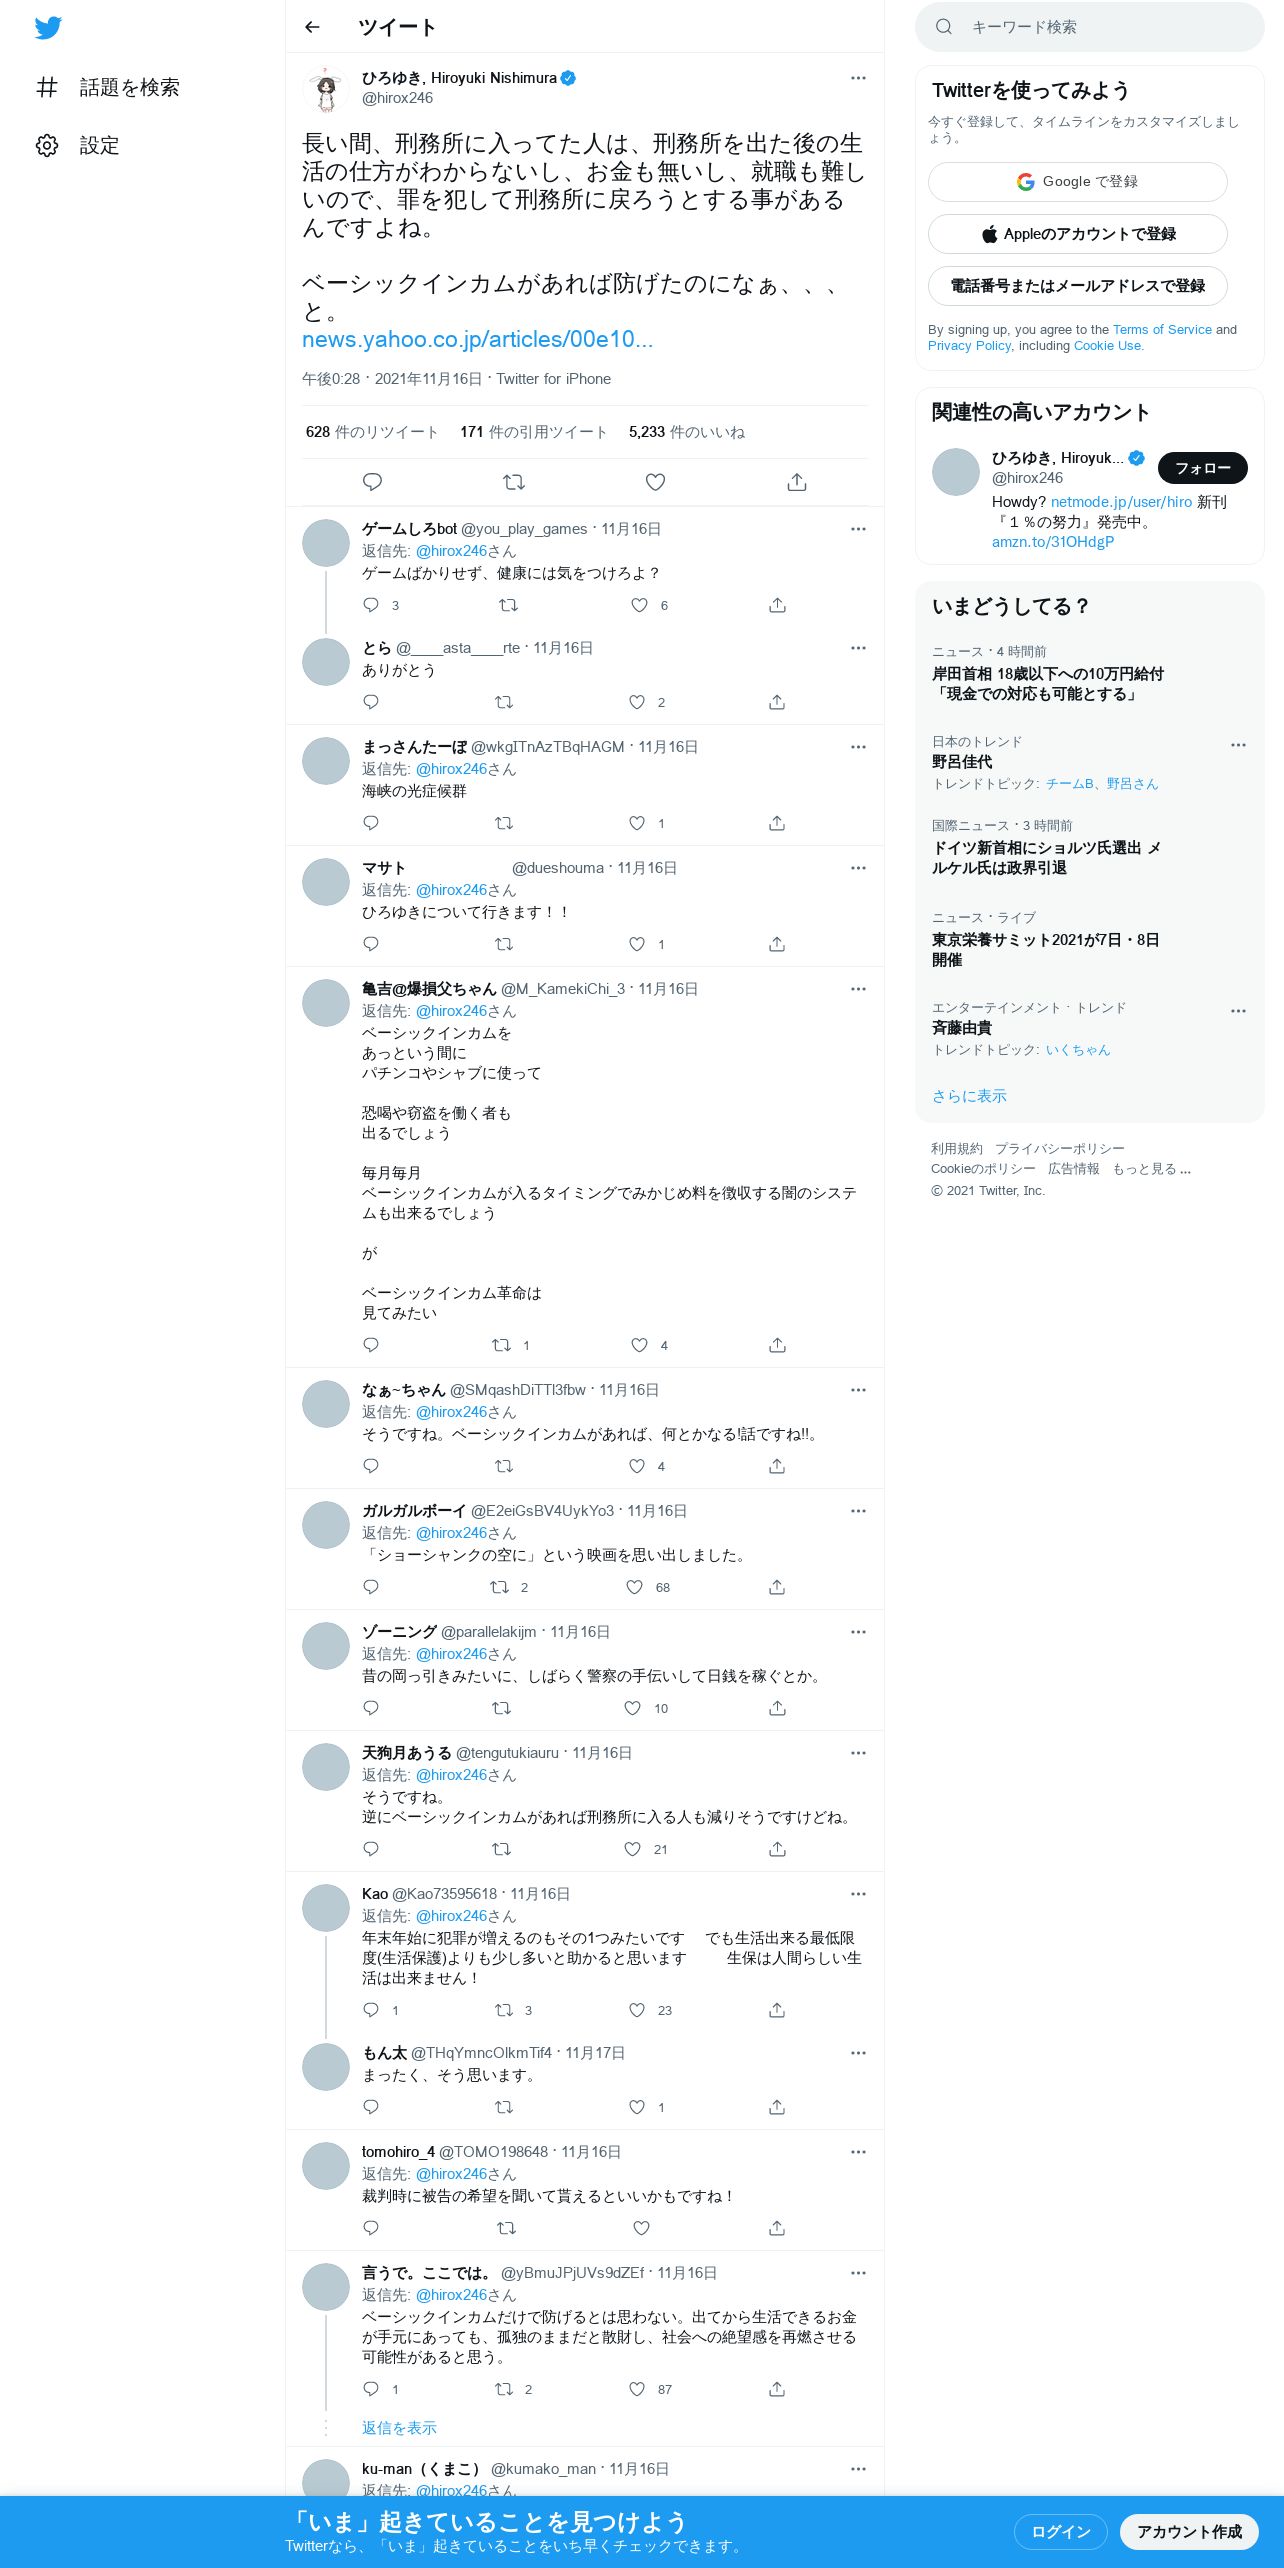The image size is (1284, 2568).
Task: Reply to the main tweet
Action: (372, 482)
